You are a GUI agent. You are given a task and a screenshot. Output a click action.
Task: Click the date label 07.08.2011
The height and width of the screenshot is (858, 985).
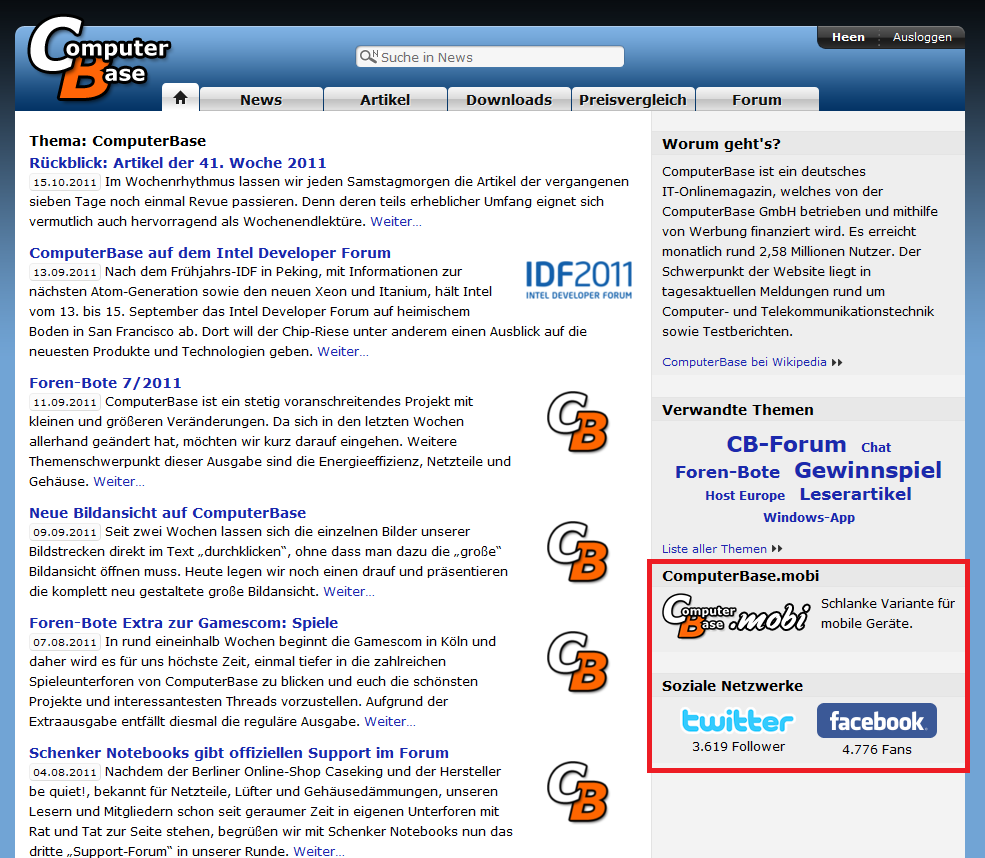click(65, 643)
